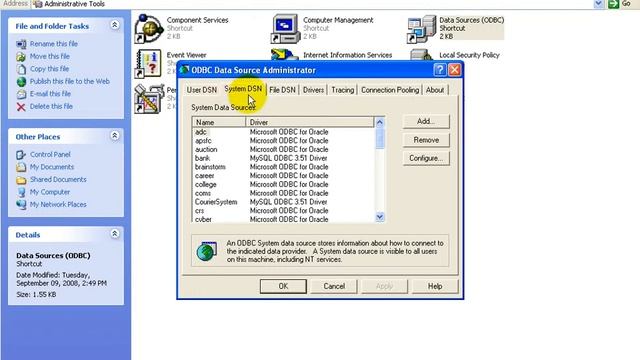Select the CourierSystem data source row
Image resolution: width=640 pixels, height=360 pixels.
point(283,202)
